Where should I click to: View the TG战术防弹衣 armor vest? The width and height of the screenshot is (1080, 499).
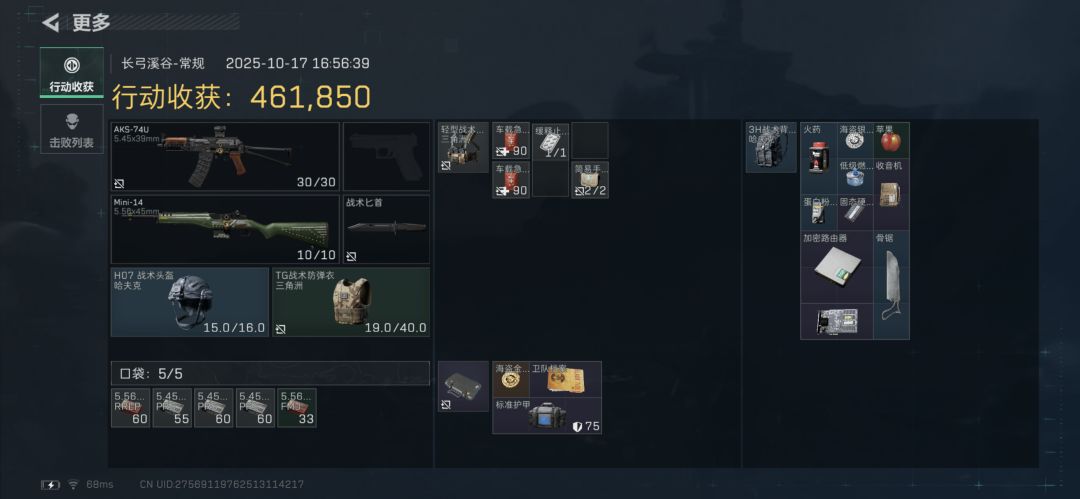click(351, 302)
